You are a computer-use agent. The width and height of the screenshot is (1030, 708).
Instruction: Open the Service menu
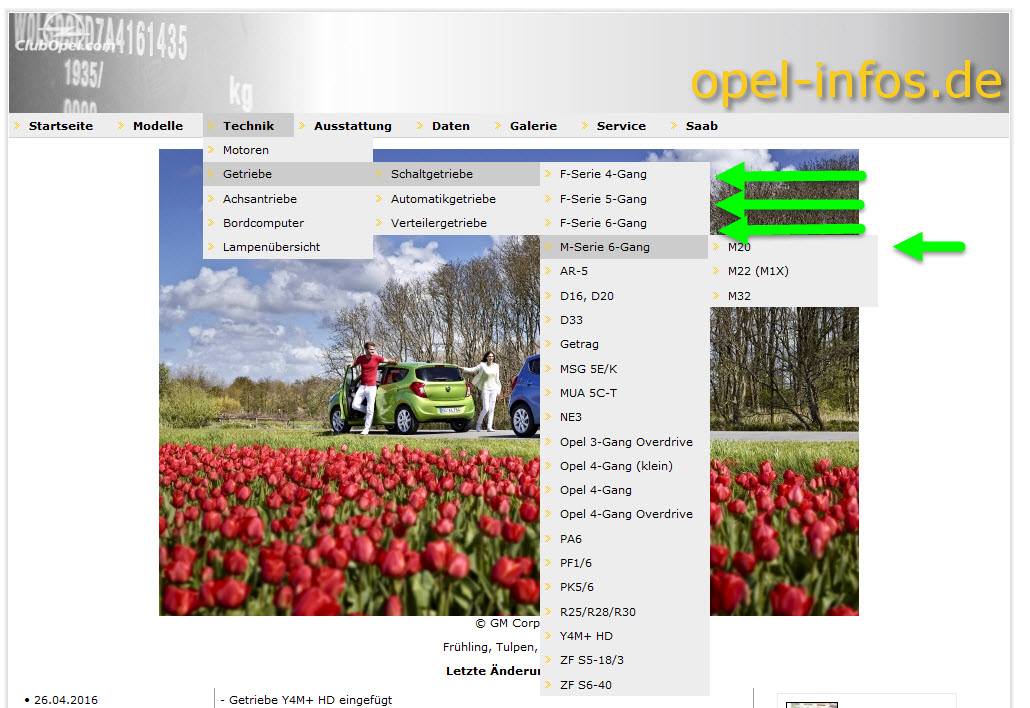[x=621, y=125]
